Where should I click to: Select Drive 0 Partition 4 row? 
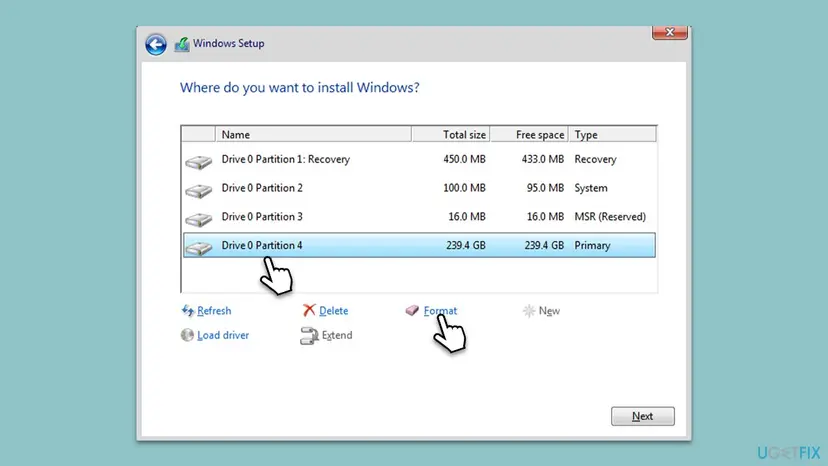419,245
